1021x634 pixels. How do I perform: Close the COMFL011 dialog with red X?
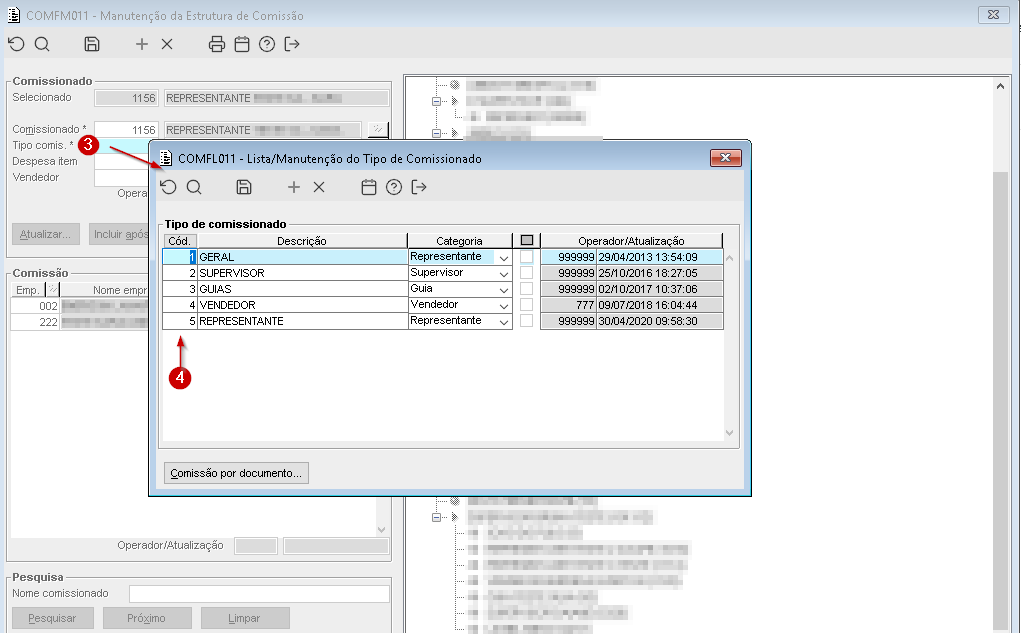click(725, 158)
